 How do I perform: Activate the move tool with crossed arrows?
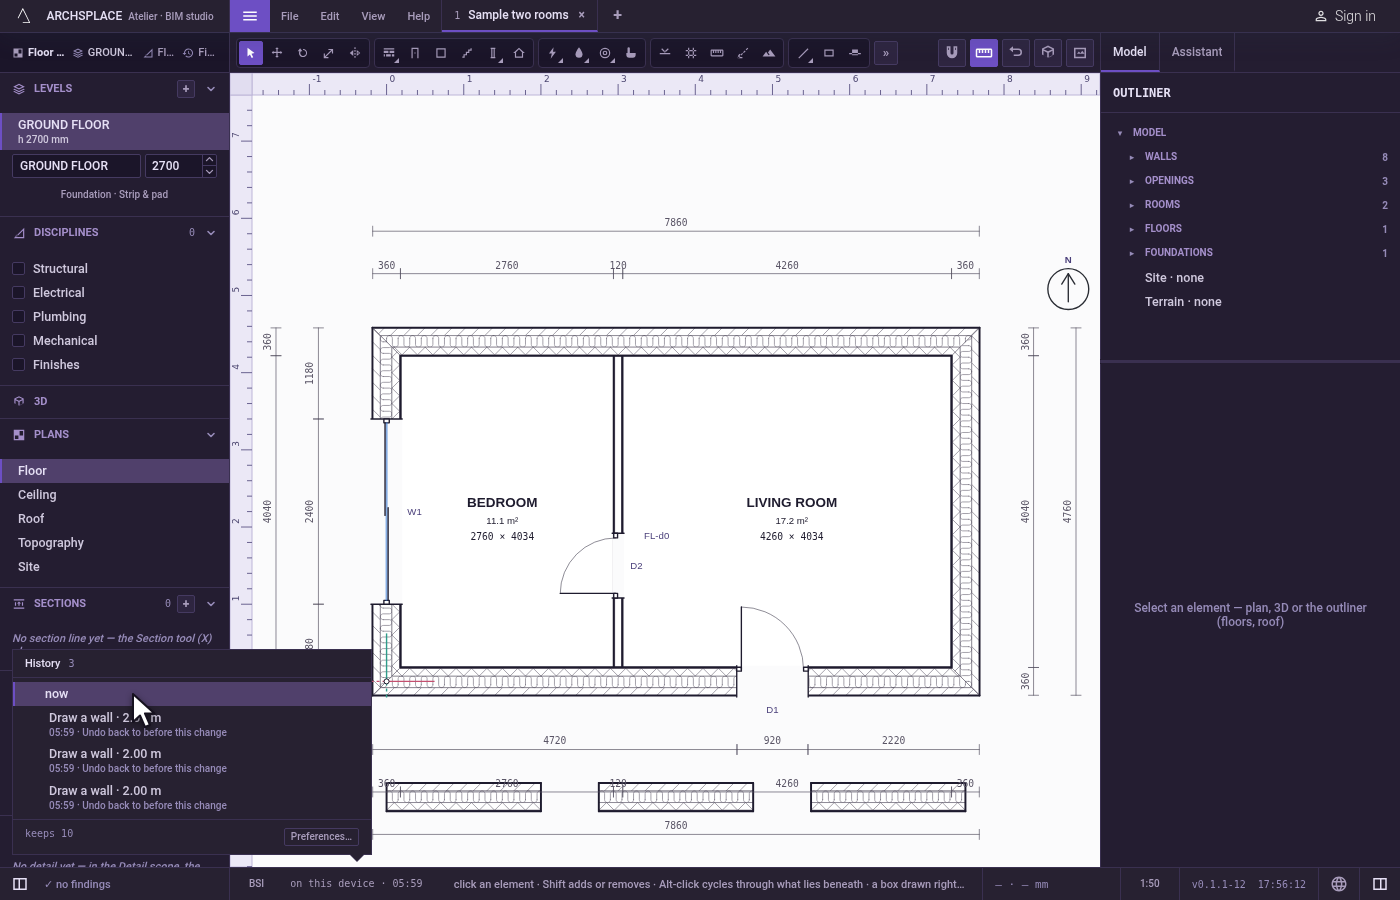tap(277, 53)
